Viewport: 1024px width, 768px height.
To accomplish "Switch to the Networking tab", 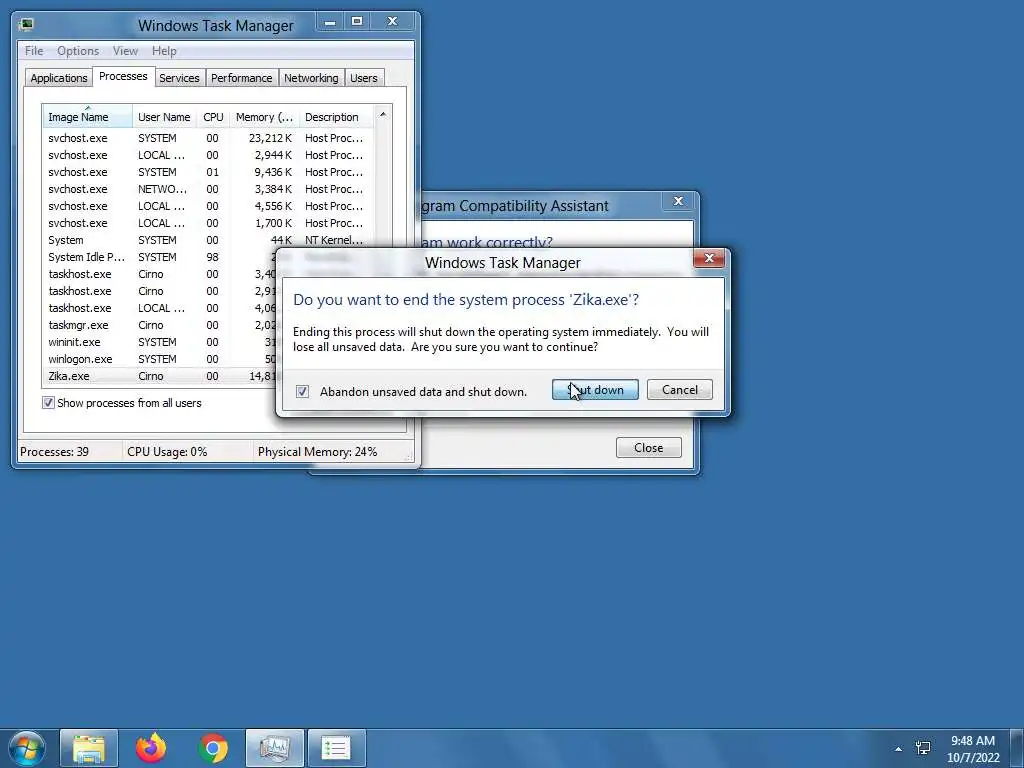I will 311,78.
